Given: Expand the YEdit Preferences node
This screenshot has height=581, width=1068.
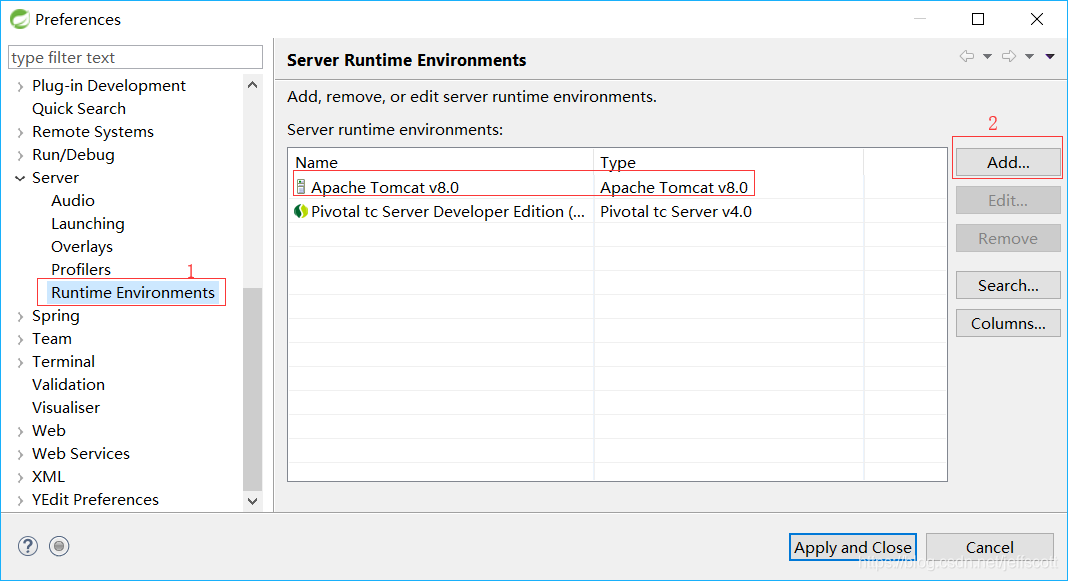Looking at the screenshot, I should [20, 501].
